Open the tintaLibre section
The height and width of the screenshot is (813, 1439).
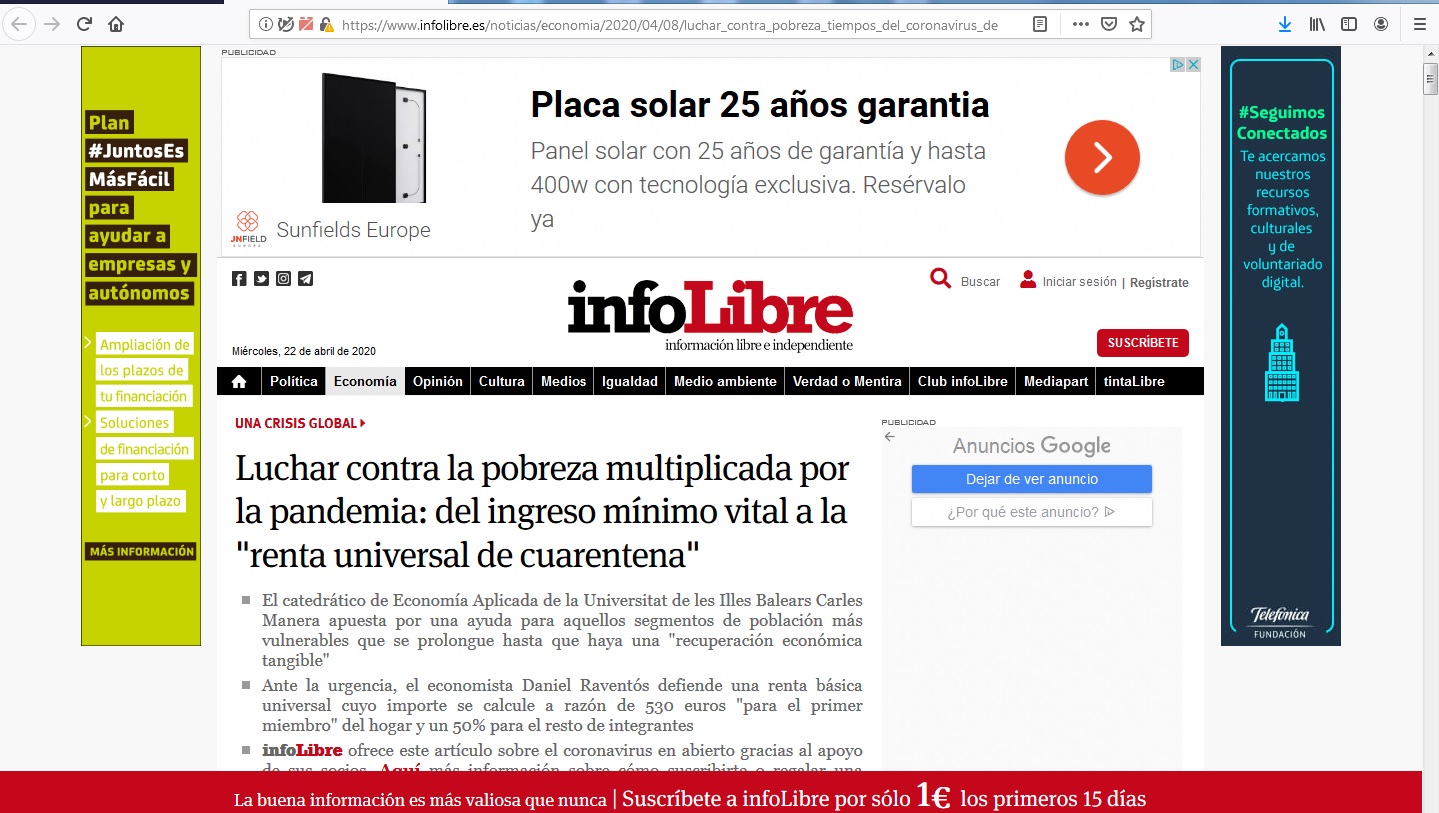coord(1134,381)
